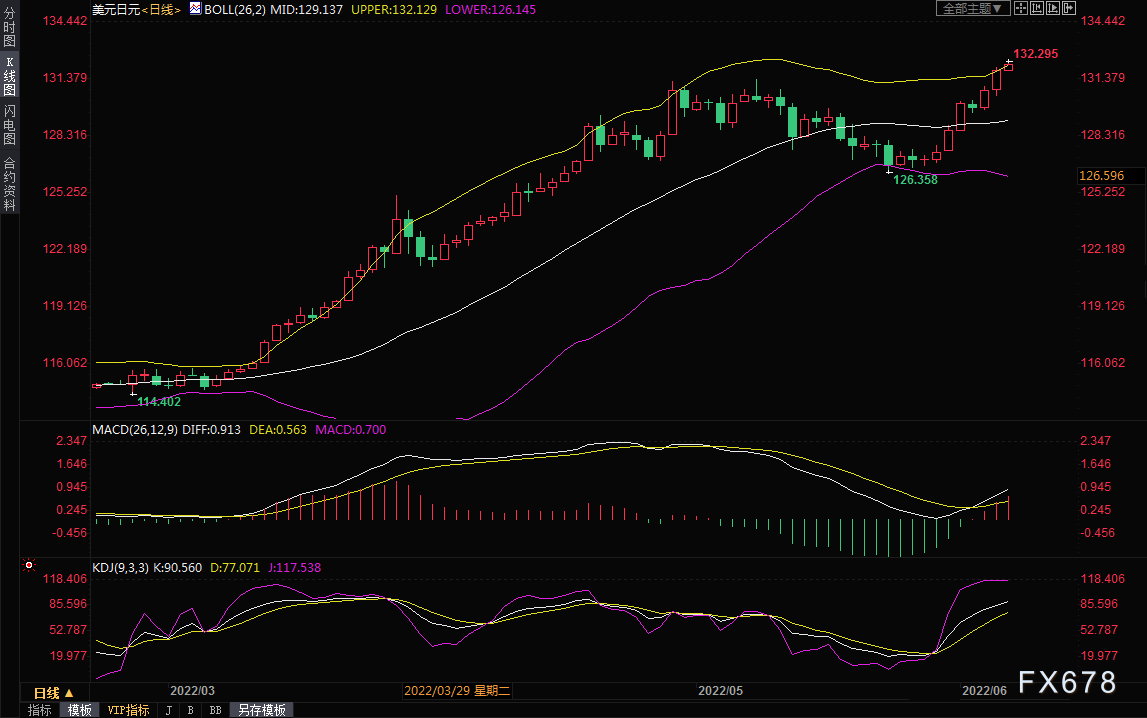Click the play-forward chart icon
The image size is (1147, 718).
click(x=1053, y=8)
